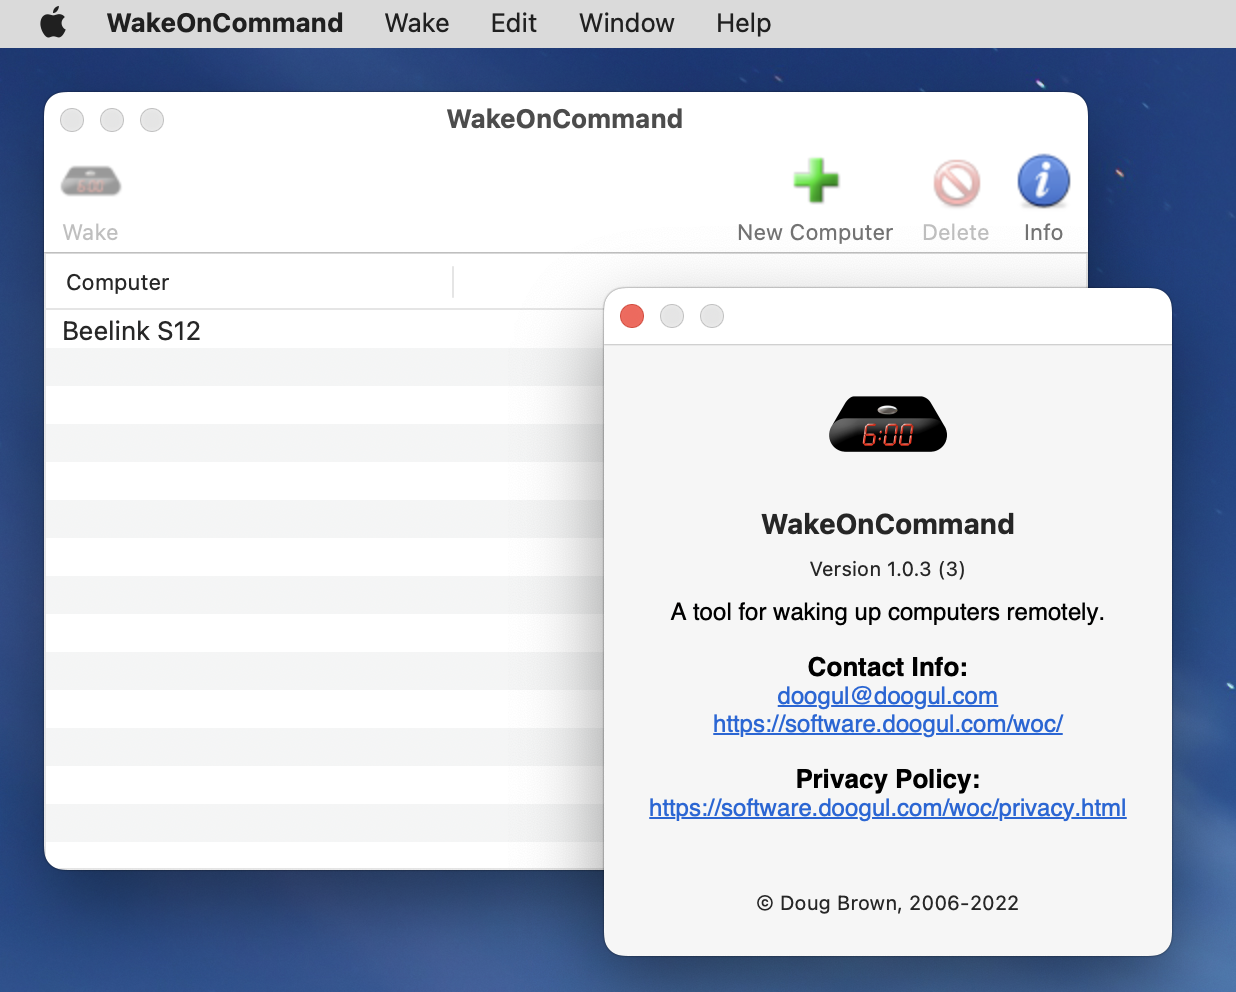Click the red Delete toolbar icon
This screenshot has height=992, width=1236.
[956, 183]
